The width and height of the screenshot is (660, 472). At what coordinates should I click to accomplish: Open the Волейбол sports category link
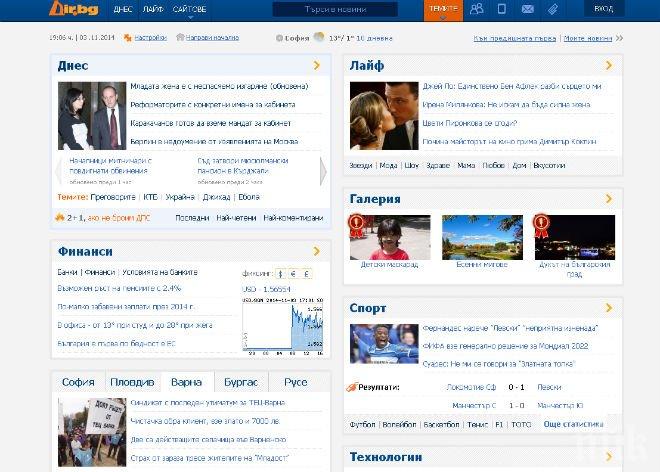point(399,424)
